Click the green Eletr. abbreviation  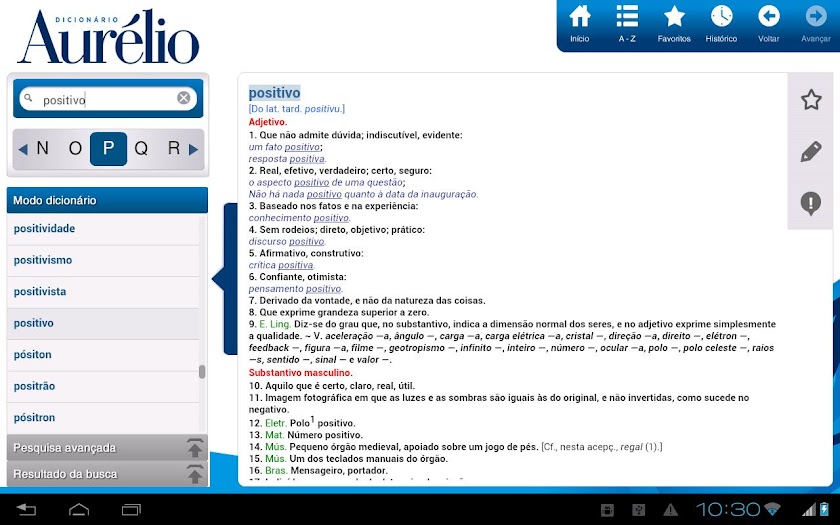(276, 423)
